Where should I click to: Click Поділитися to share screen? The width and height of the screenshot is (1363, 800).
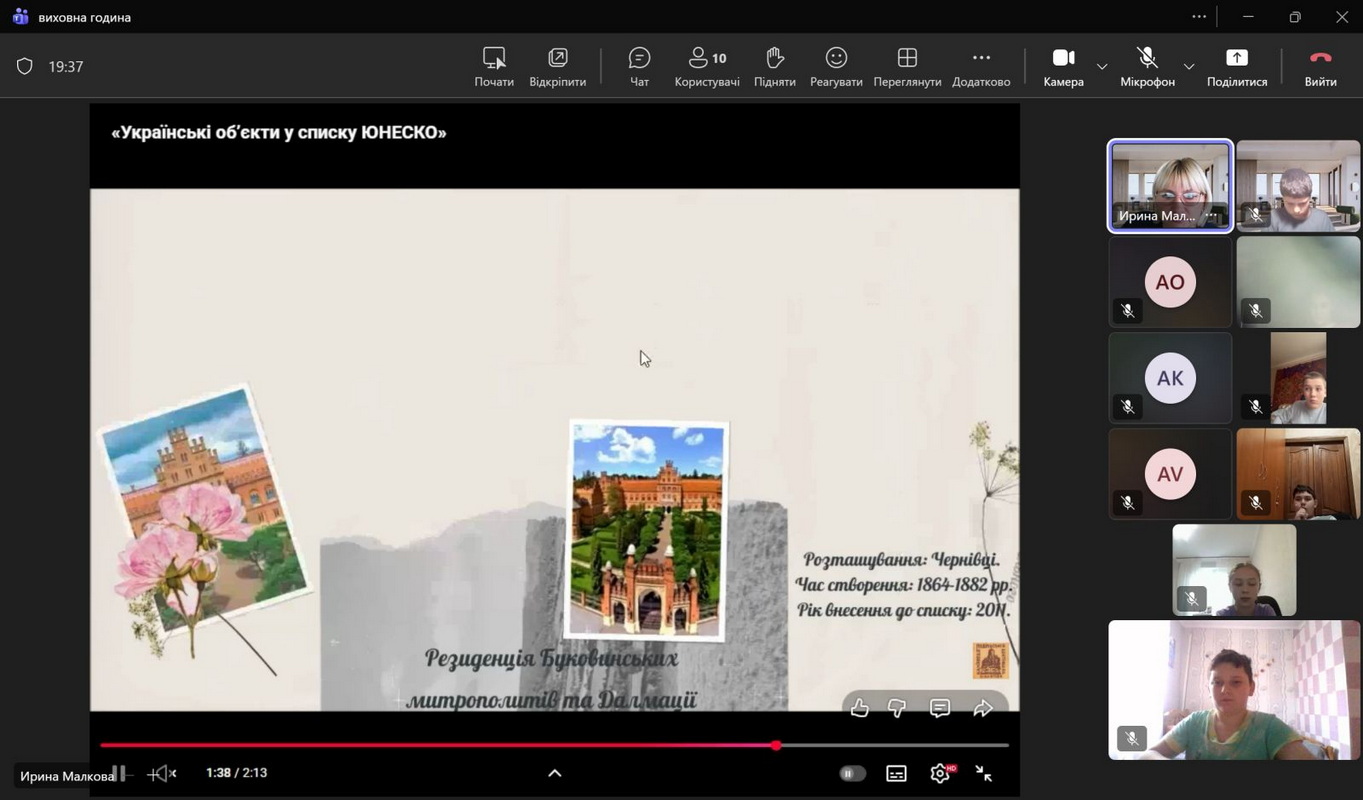(x=1236, y=66)
